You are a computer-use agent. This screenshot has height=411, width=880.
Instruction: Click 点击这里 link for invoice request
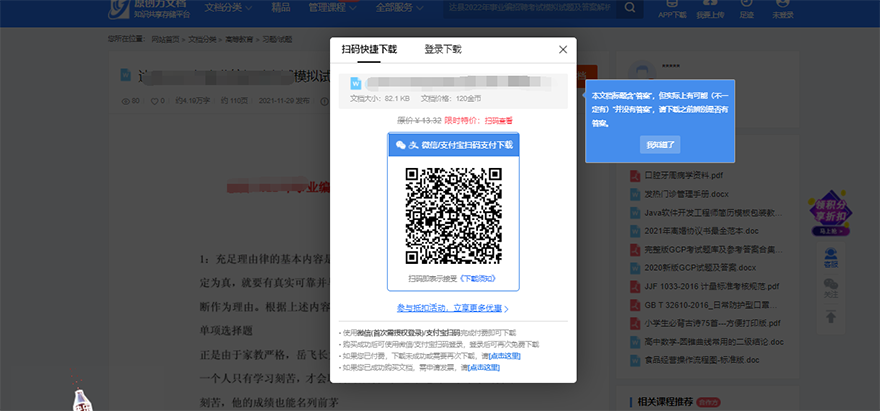click(x=484, y=368)
